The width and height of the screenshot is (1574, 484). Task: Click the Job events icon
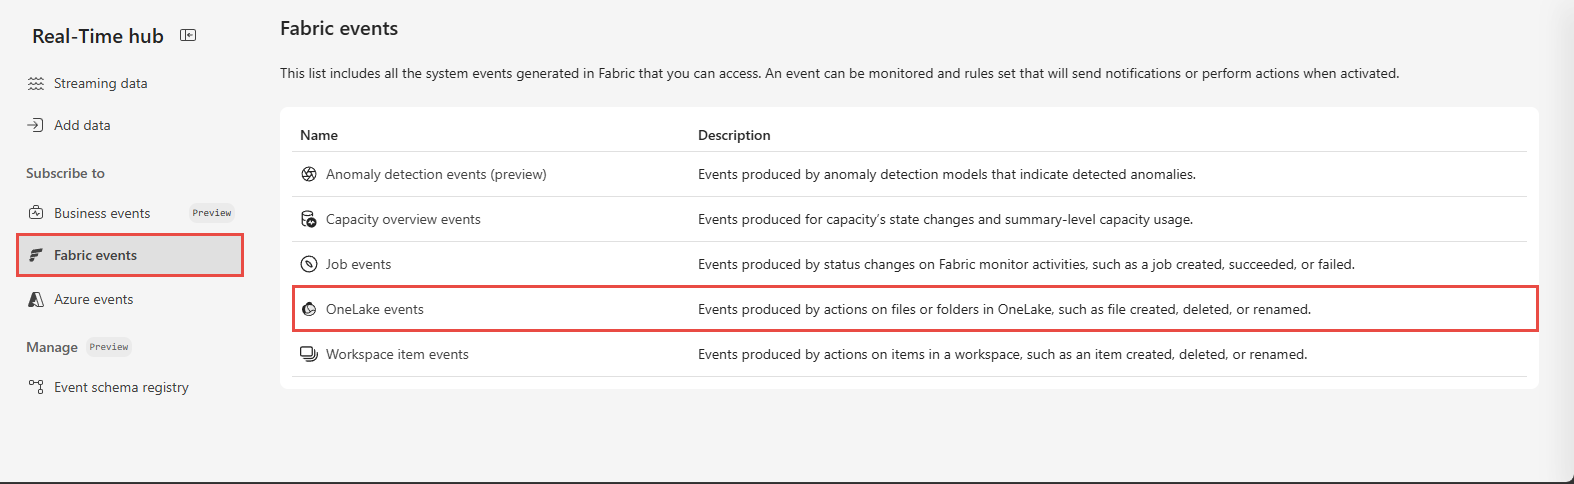point(309,264)
